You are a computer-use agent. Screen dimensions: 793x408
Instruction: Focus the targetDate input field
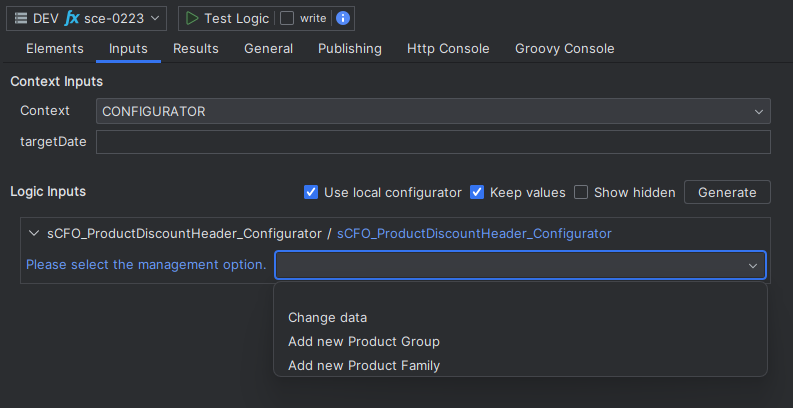tap(433, 142)
